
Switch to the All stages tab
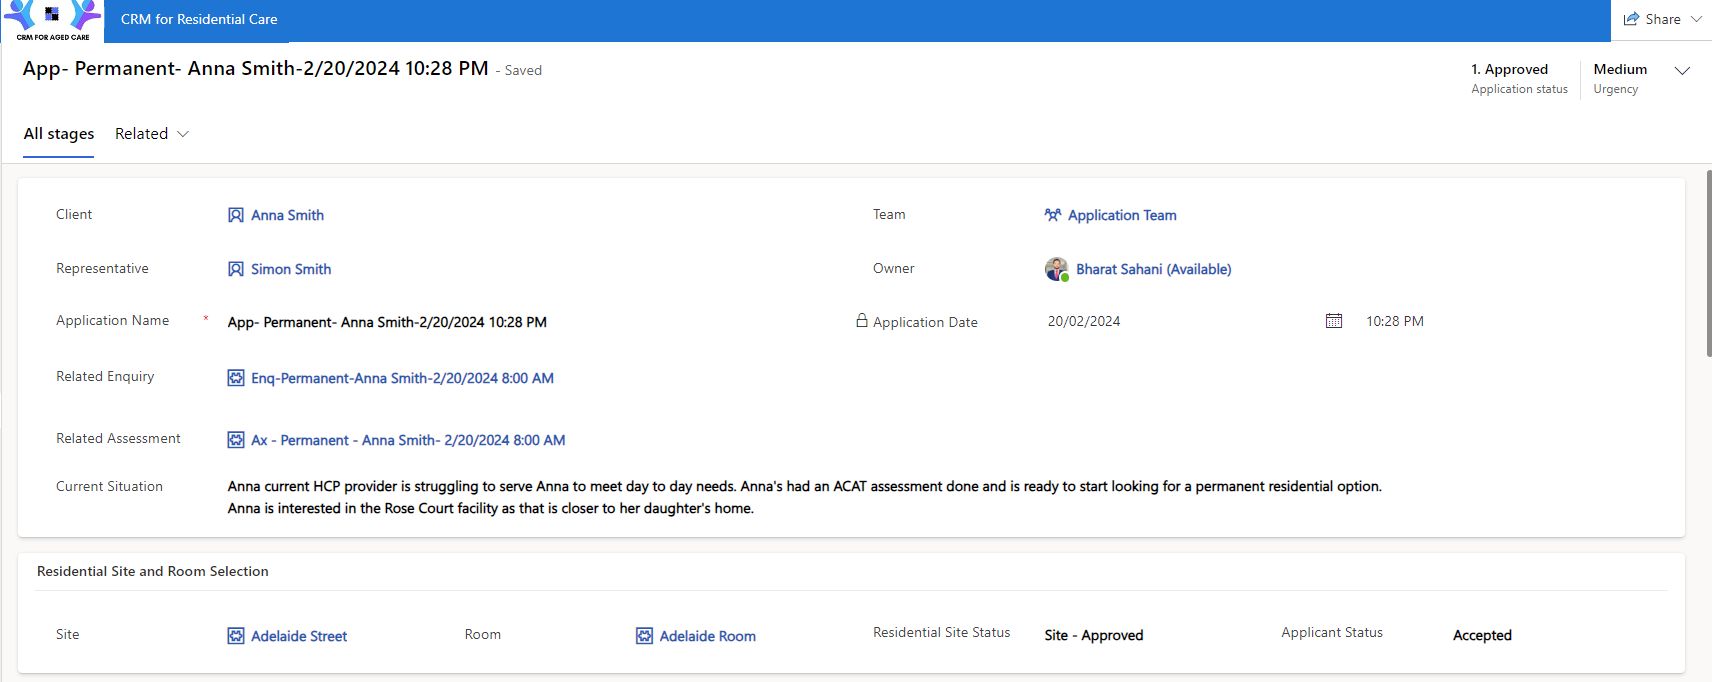59,134
